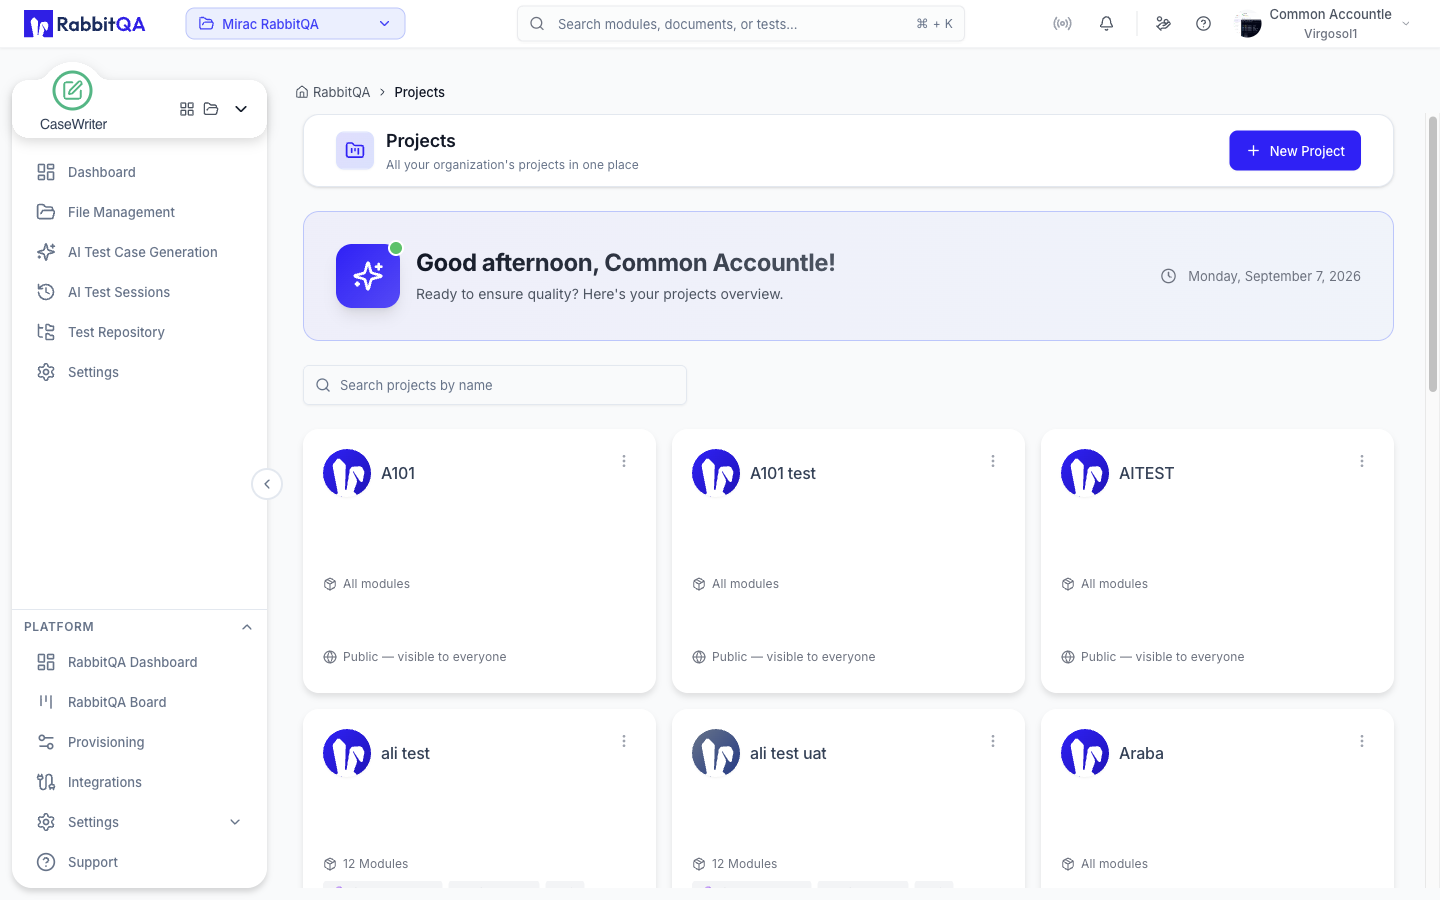Click the RabbitQA Board icon
Image resolution: width=1440 pixels, height=900 pixels.
pyautogui.click(x=46, y=702)
